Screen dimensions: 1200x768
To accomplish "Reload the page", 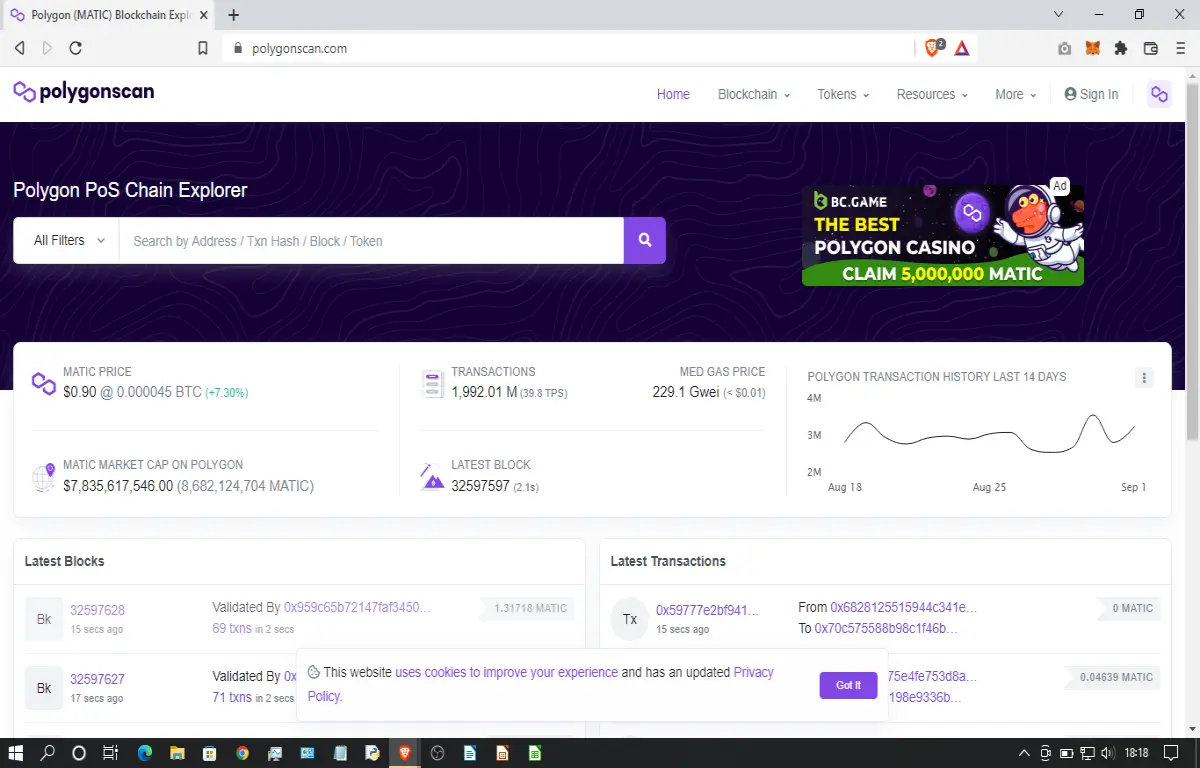I will 75,48.
